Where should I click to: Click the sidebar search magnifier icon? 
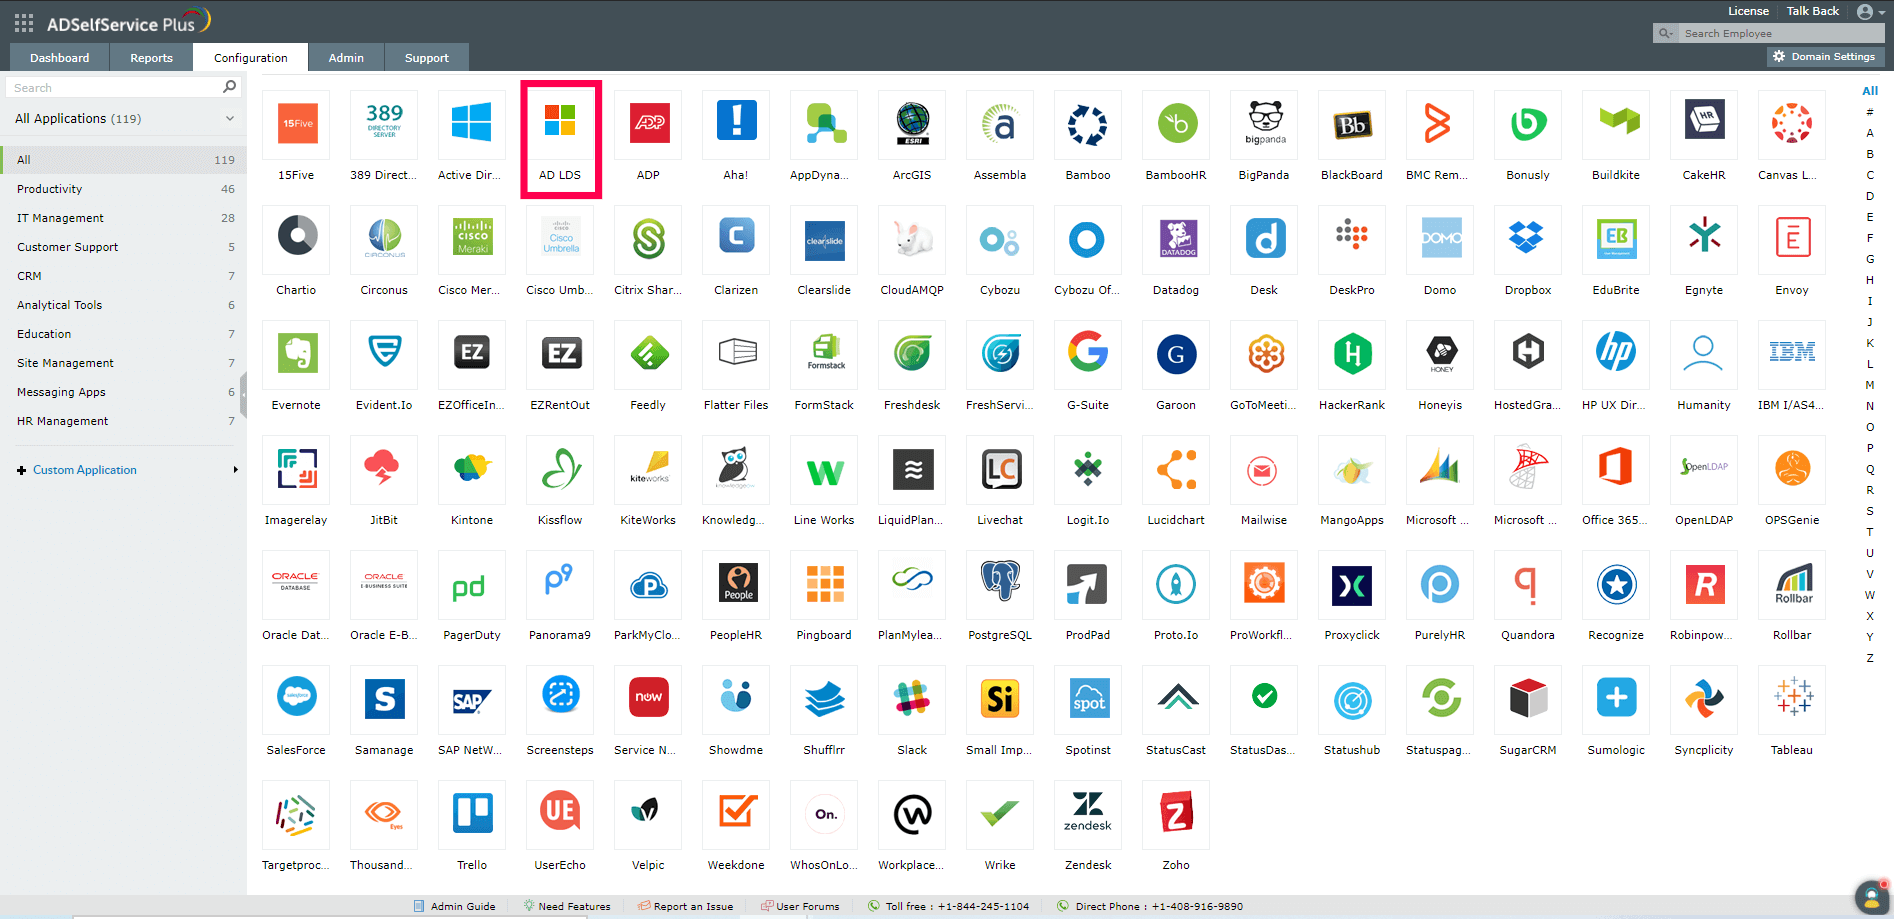click(230, 87)
